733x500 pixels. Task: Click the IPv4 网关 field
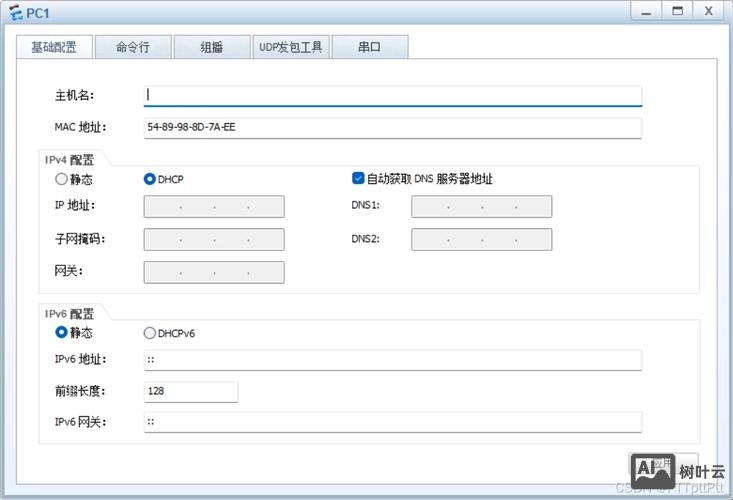214,272
